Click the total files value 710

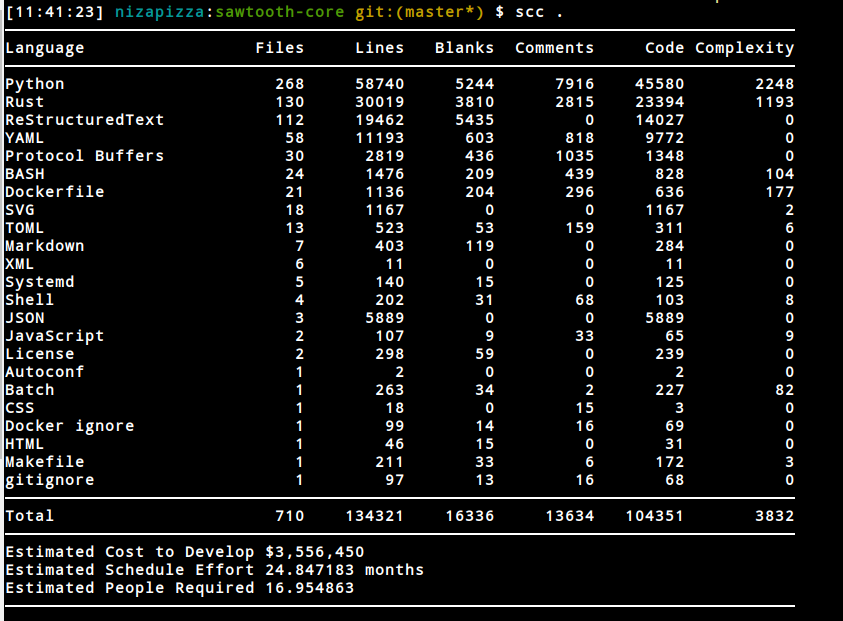(290, 516)
